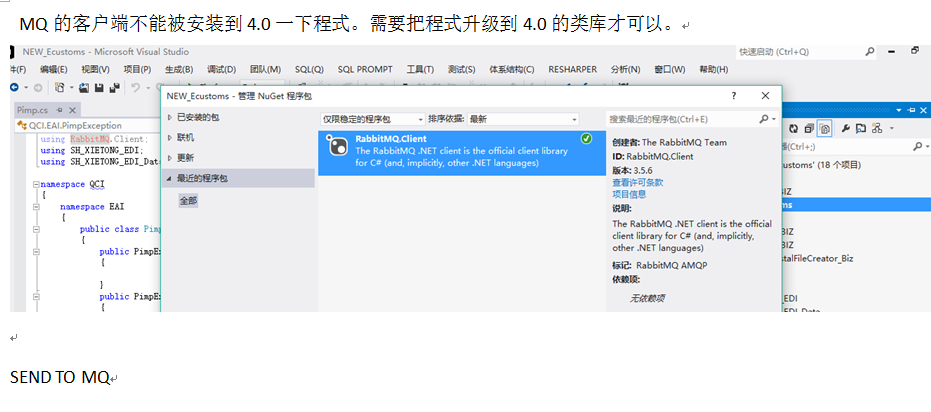Toggle Solution Explorer Show All Files icon
This screenshot has width=931, height=412.
(x=825, y=128)
